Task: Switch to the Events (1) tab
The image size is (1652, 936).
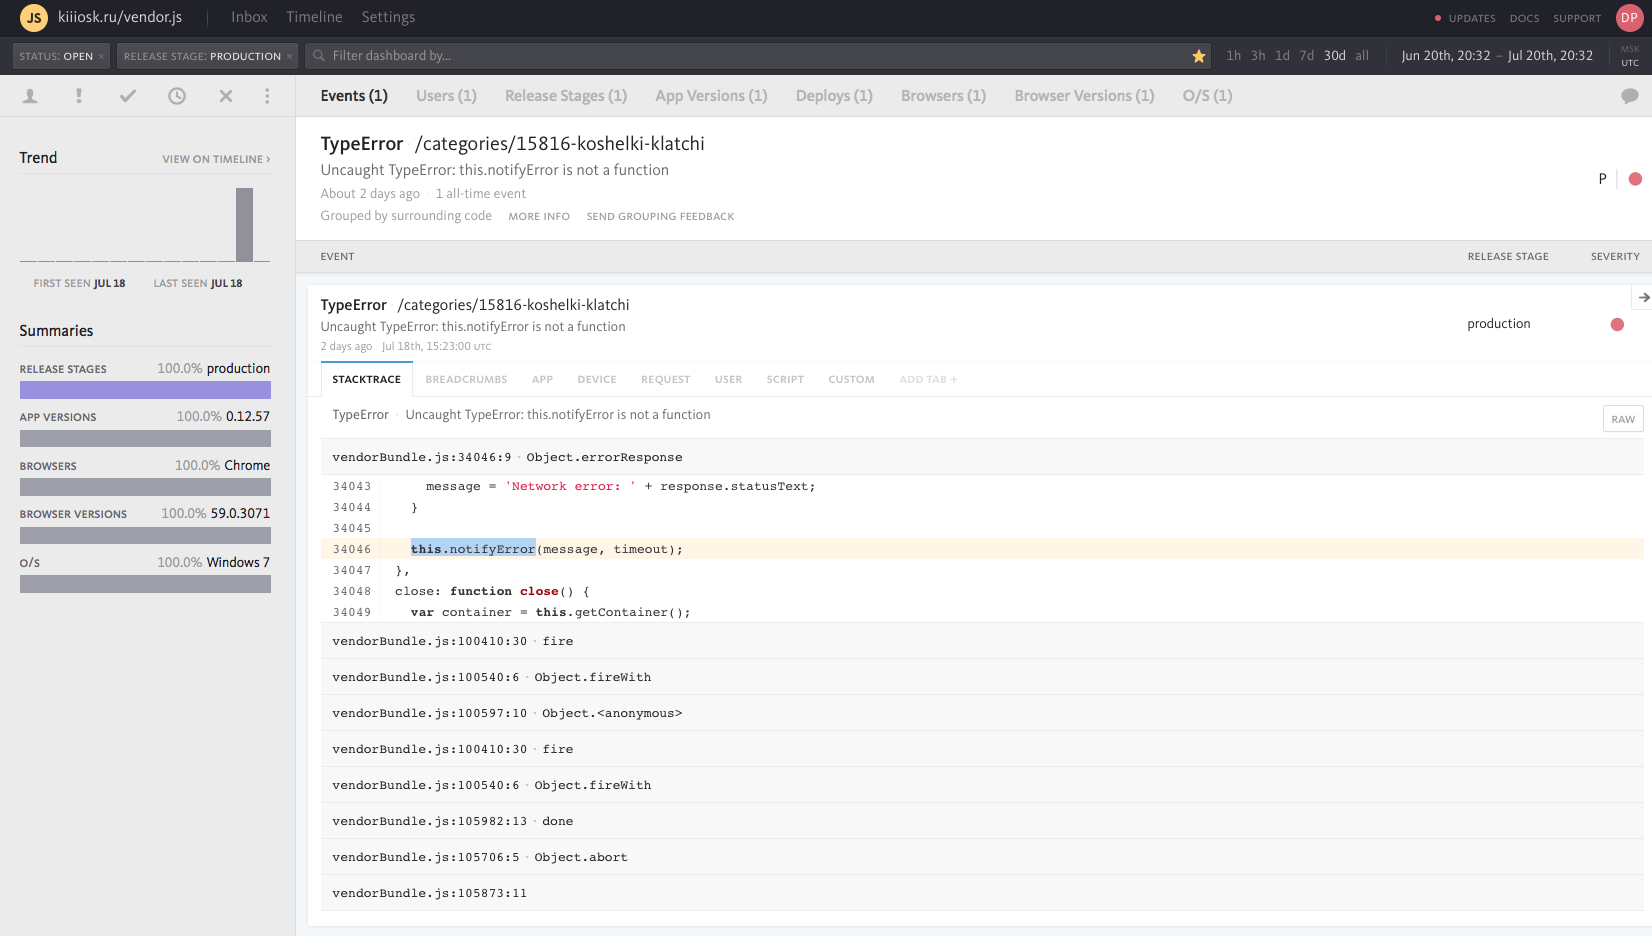Action: pos(354,96)
